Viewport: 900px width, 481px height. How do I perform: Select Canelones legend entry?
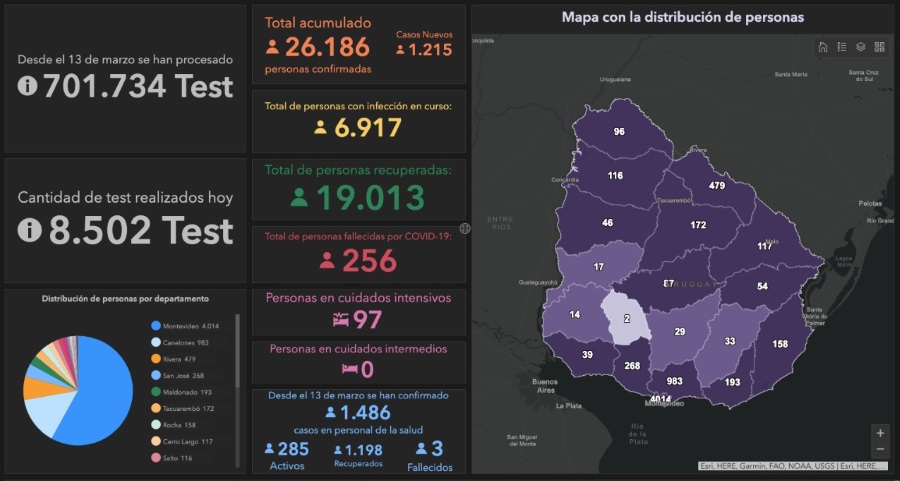[x=186, y=343]
